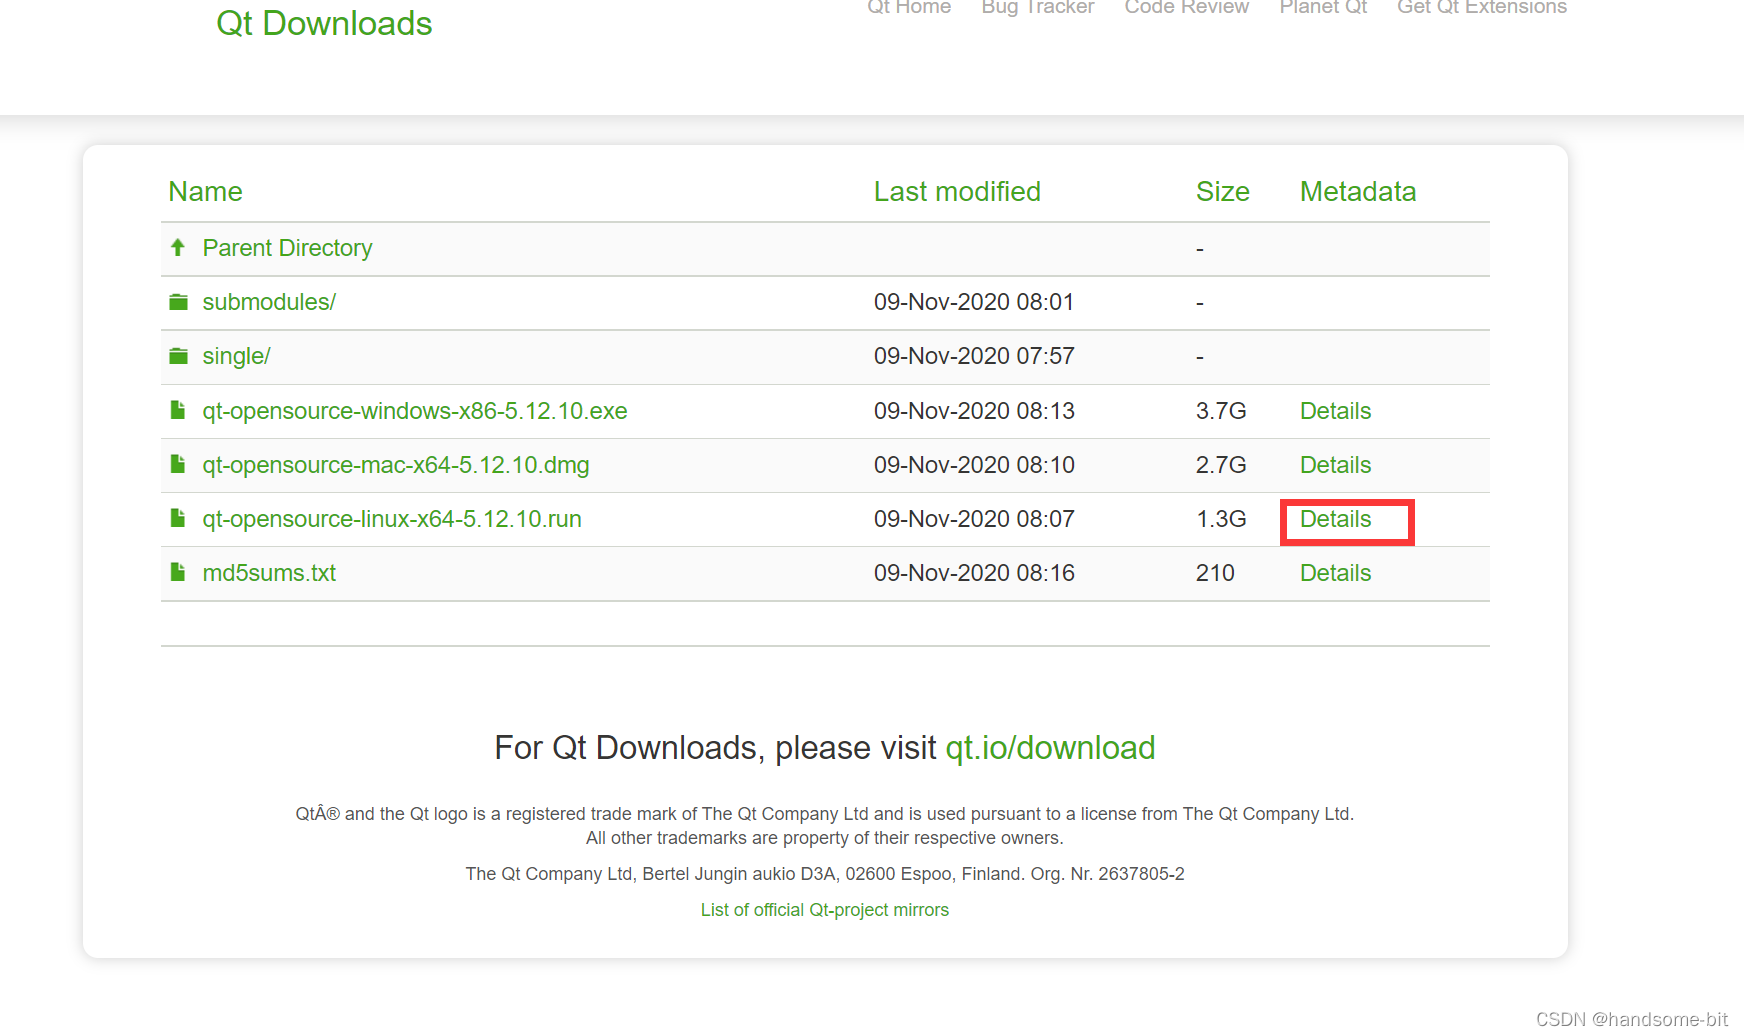Open md5sums.txt file link
Viewport: 1744px width, 1036px height.
pos(269,573)
